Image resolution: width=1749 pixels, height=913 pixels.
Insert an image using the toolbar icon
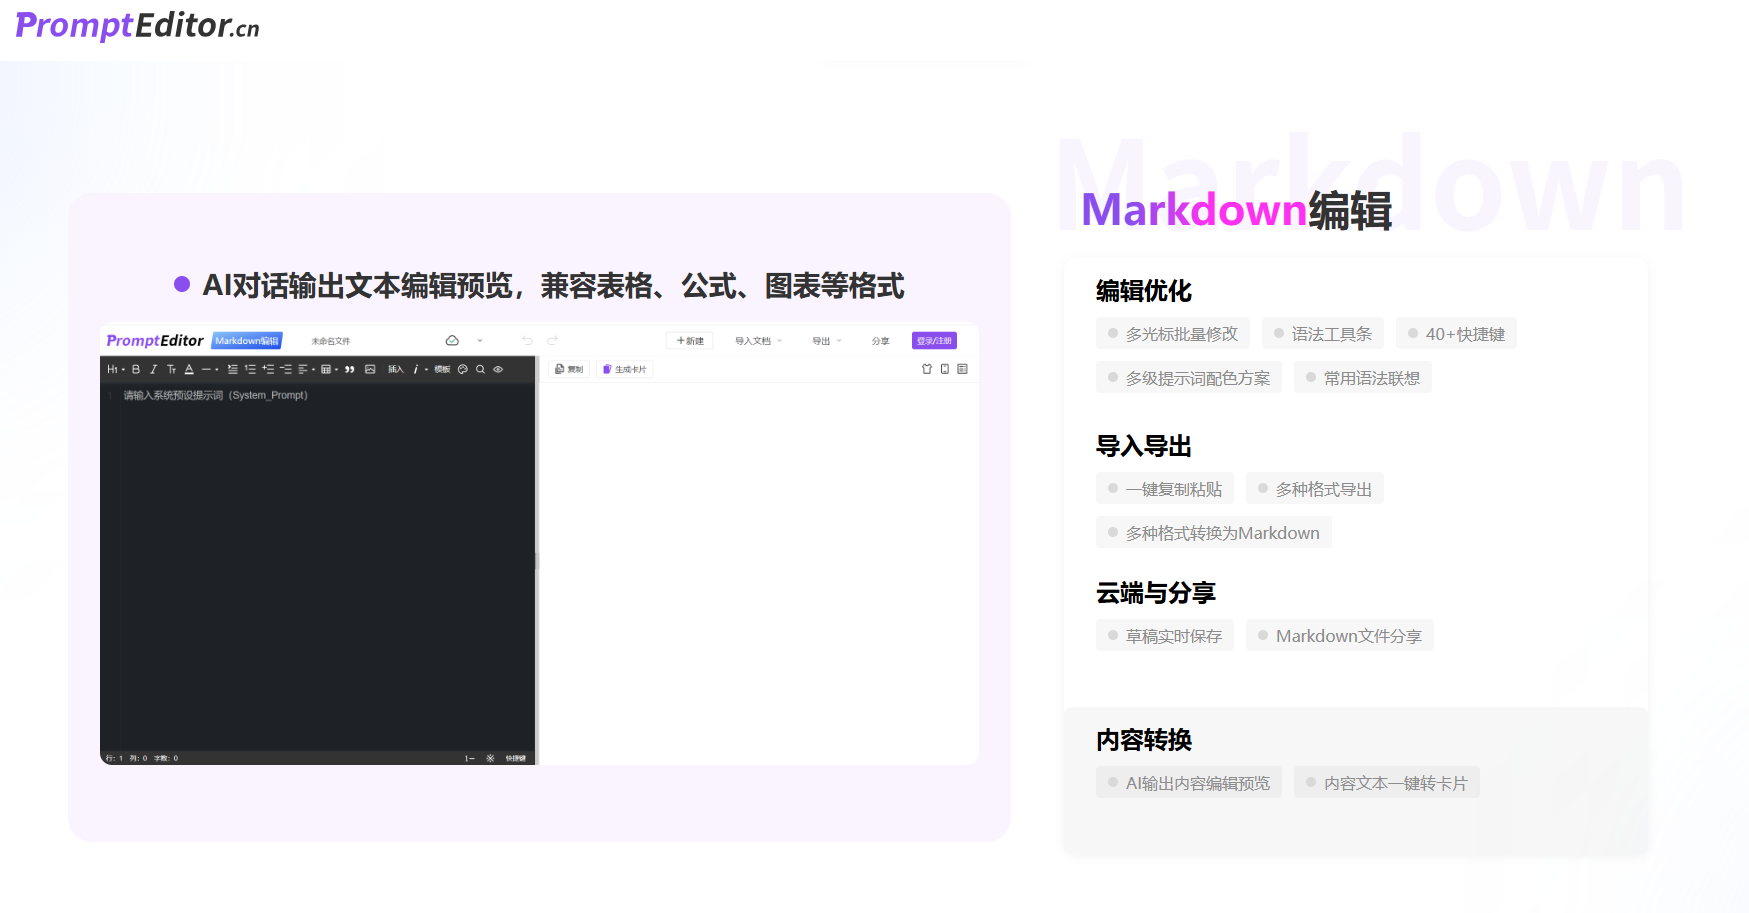(x=370, y=368)
